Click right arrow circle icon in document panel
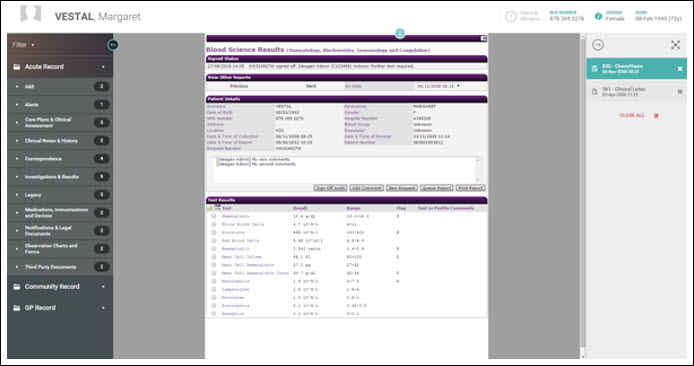The image size is (694, 366). point(598,45)
